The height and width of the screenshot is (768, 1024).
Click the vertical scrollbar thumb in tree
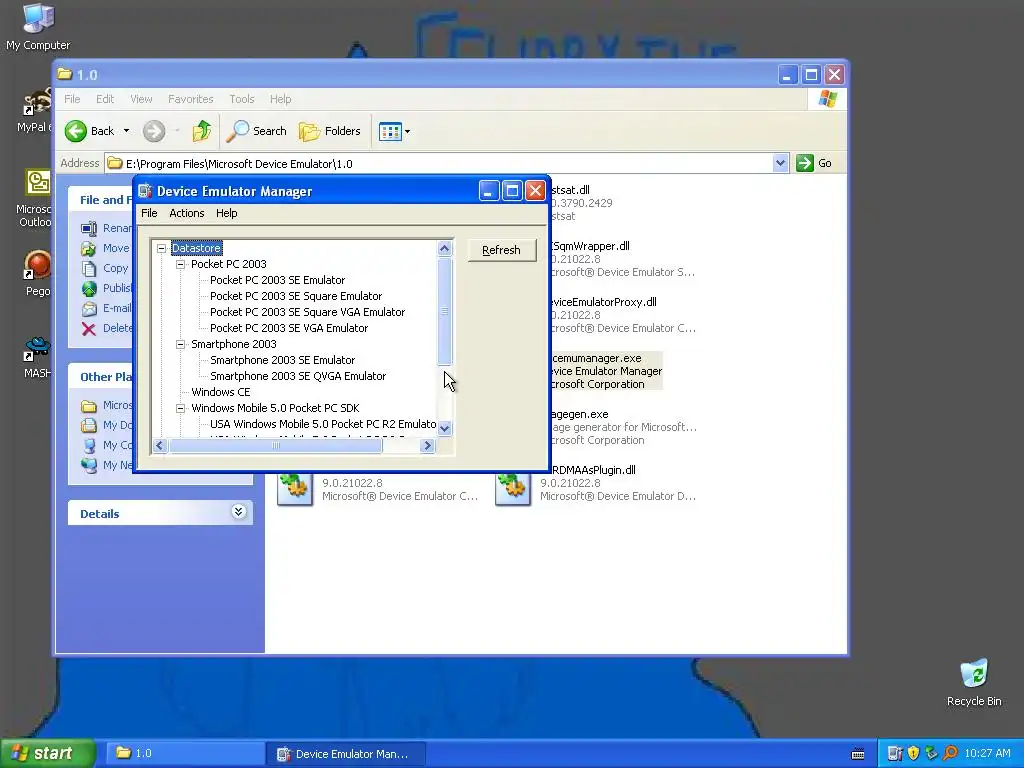click(445, 311)
